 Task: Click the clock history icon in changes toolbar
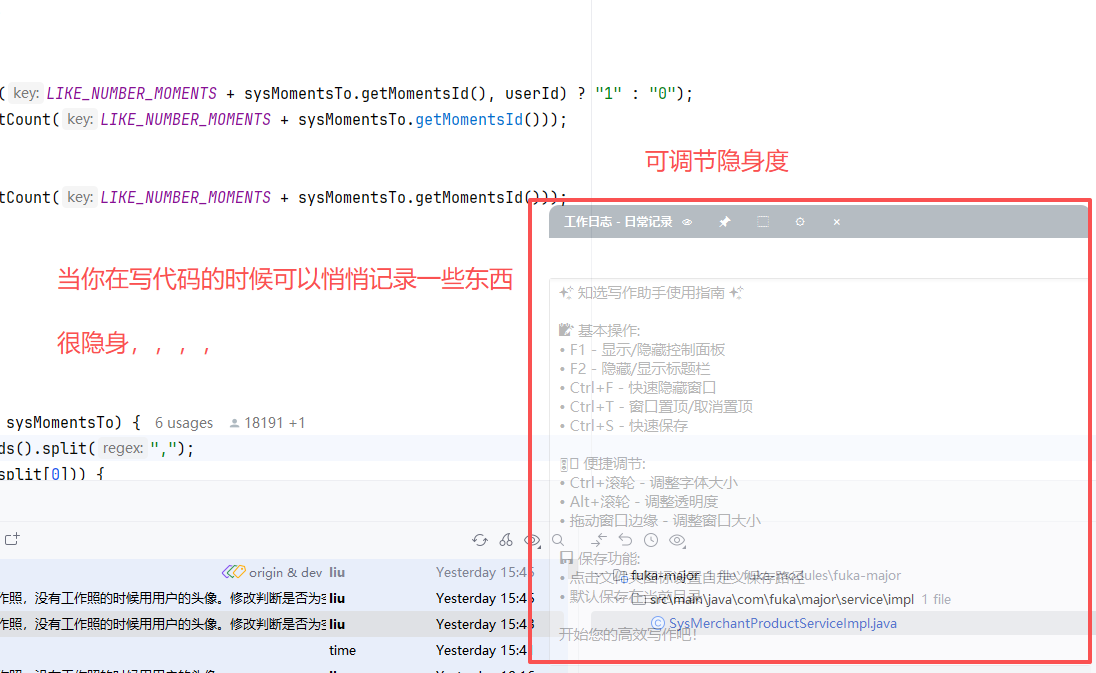pos(651,540)
